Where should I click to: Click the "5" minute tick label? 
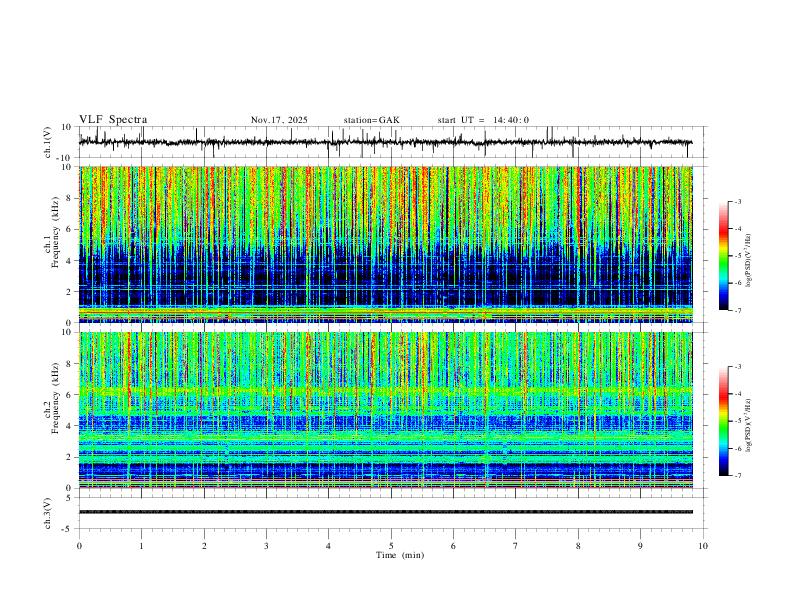[391, 546]
